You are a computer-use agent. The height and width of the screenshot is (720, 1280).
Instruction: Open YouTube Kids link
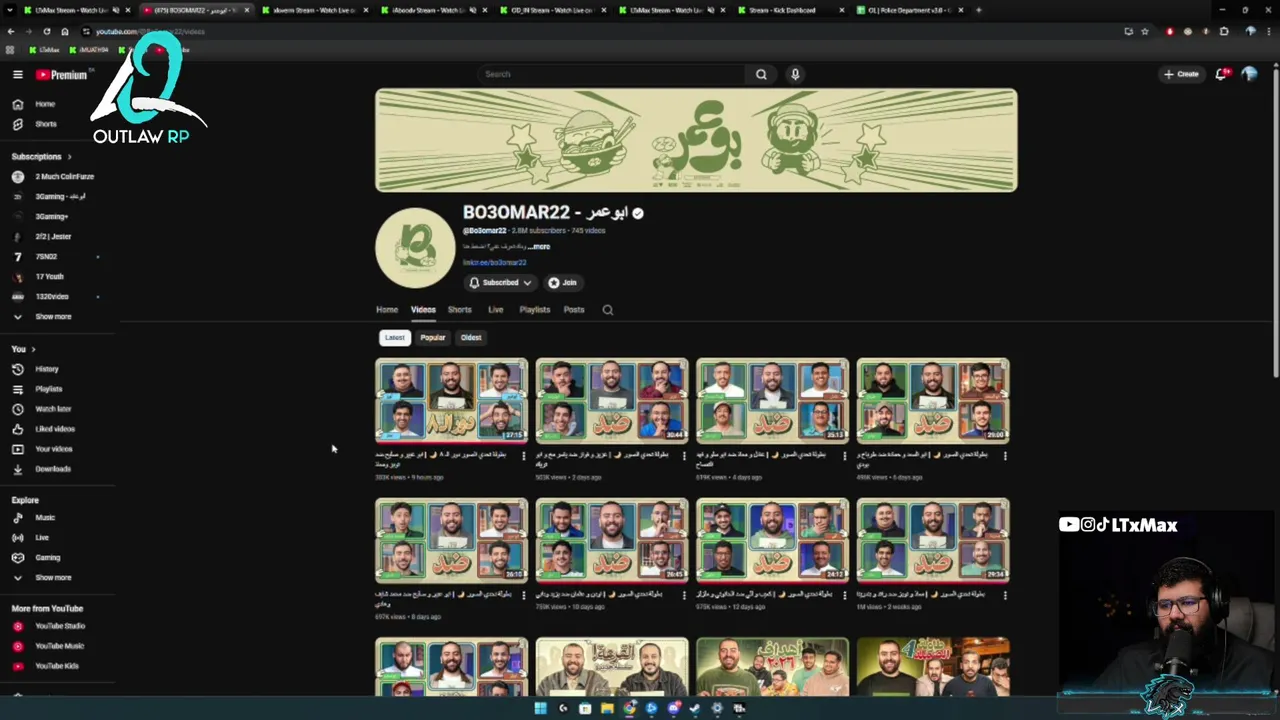[x=56, y=666]
